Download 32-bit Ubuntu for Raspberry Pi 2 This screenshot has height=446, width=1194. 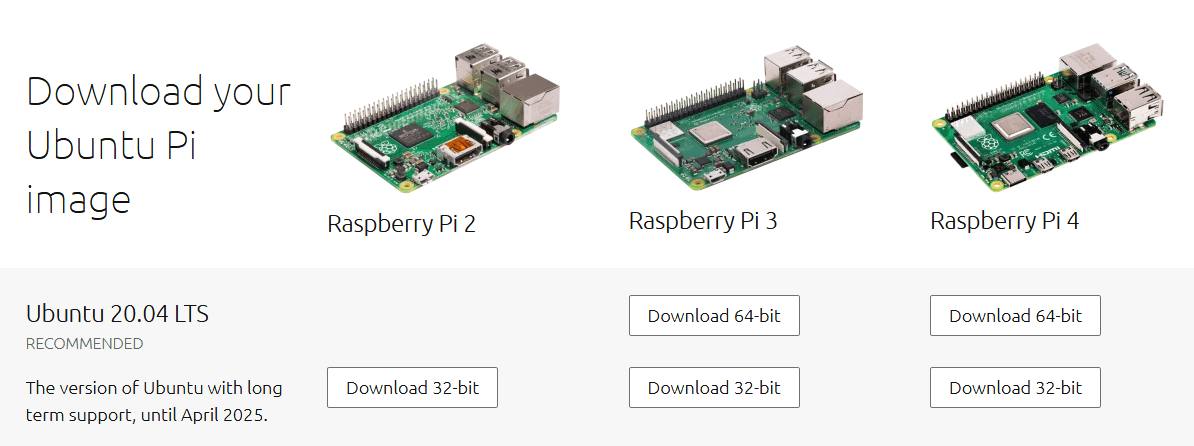(413, 387)
